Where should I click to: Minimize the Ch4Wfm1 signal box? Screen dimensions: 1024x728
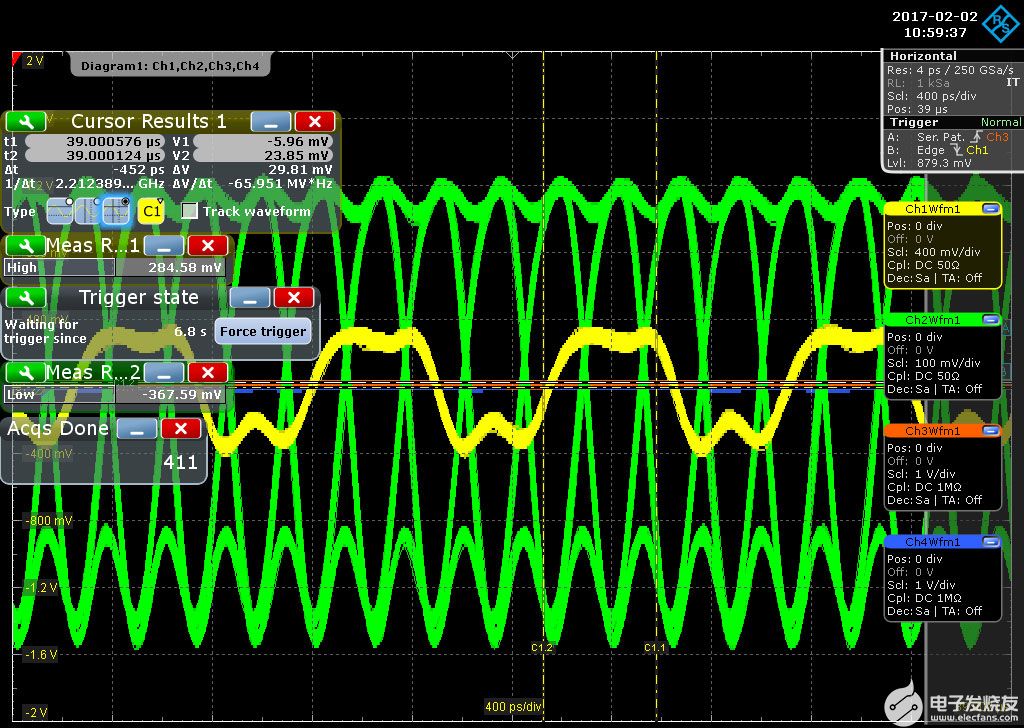990,542
